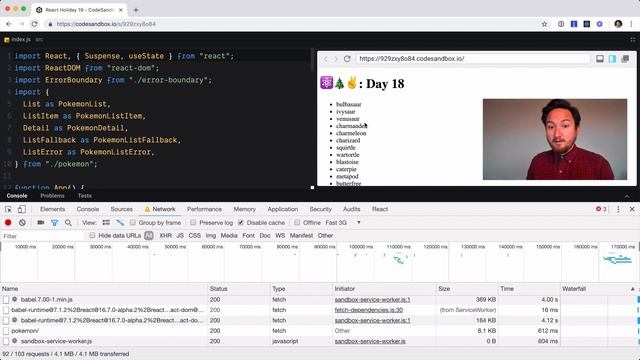
Task: Clear the network log
Action: click(x=22, y=222)
